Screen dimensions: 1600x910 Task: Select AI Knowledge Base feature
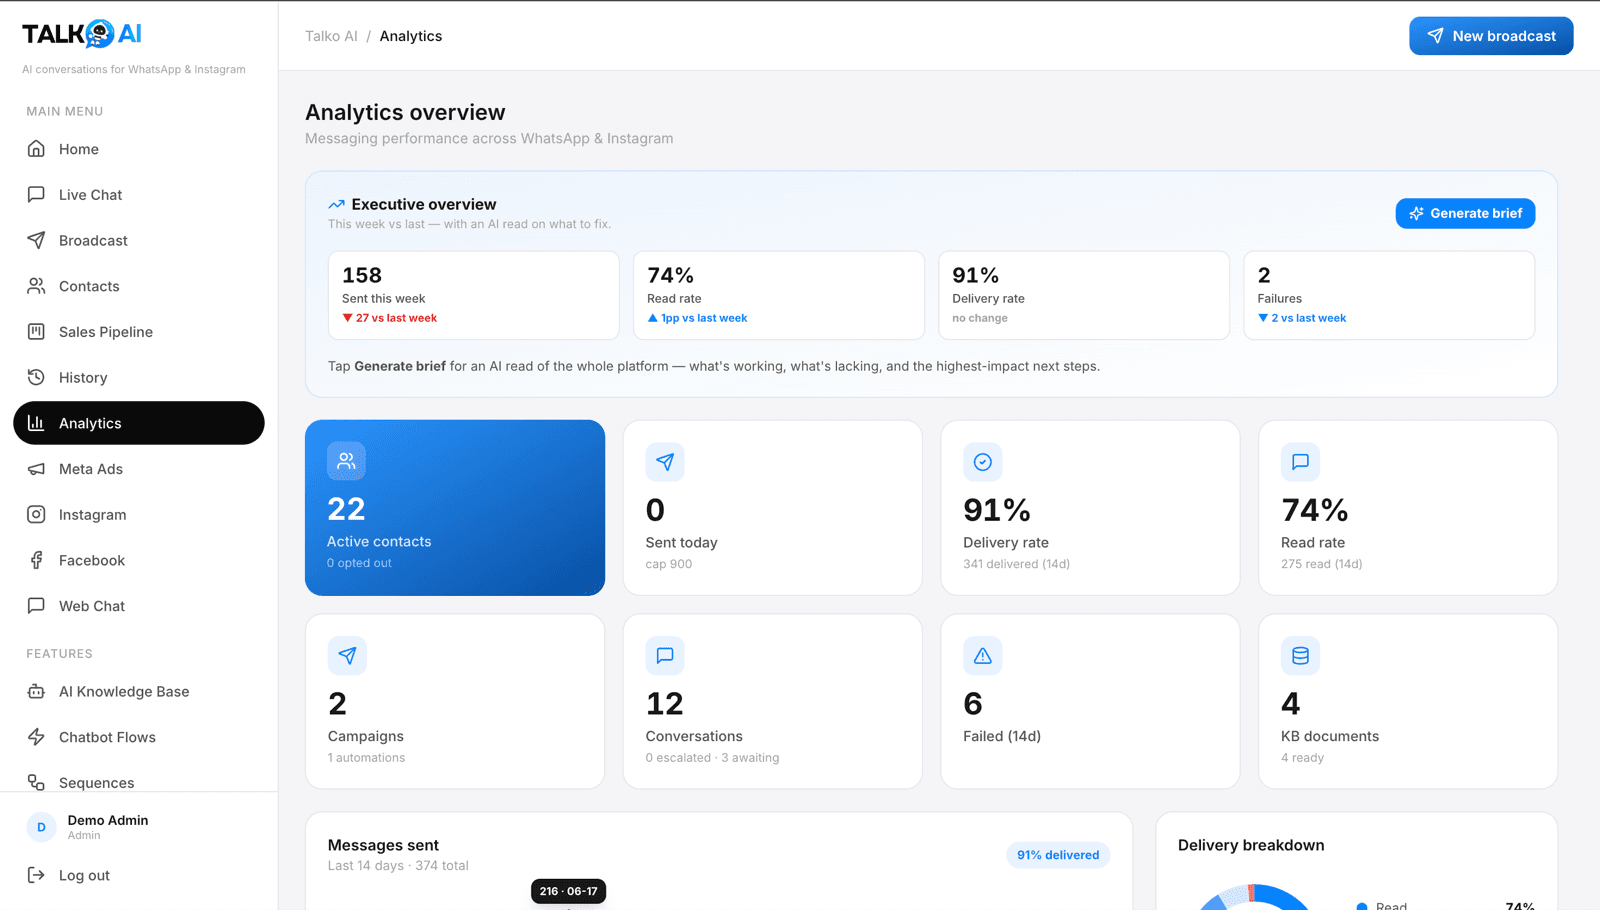tap(139, 692)
